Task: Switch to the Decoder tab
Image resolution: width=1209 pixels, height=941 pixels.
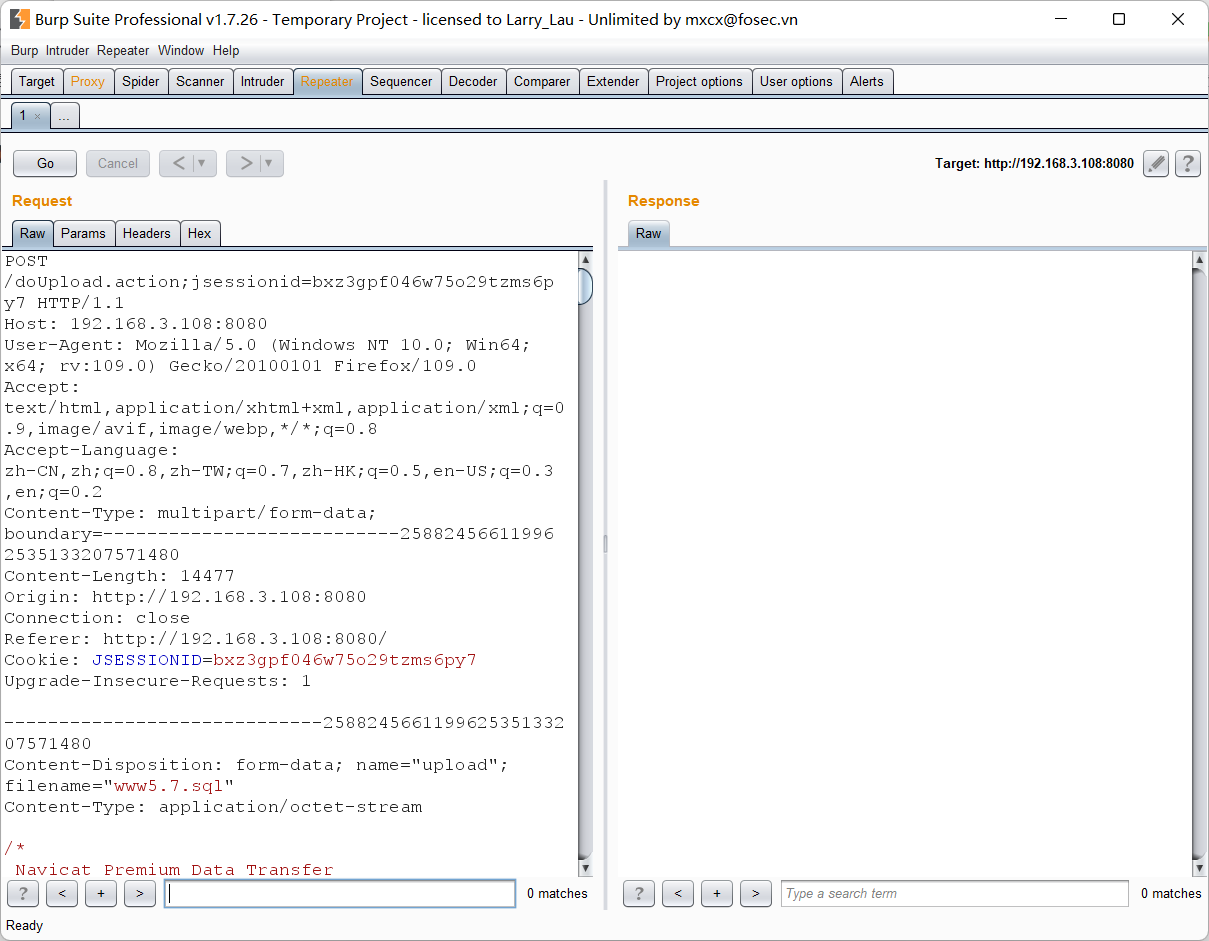Action: coord(473,81)
